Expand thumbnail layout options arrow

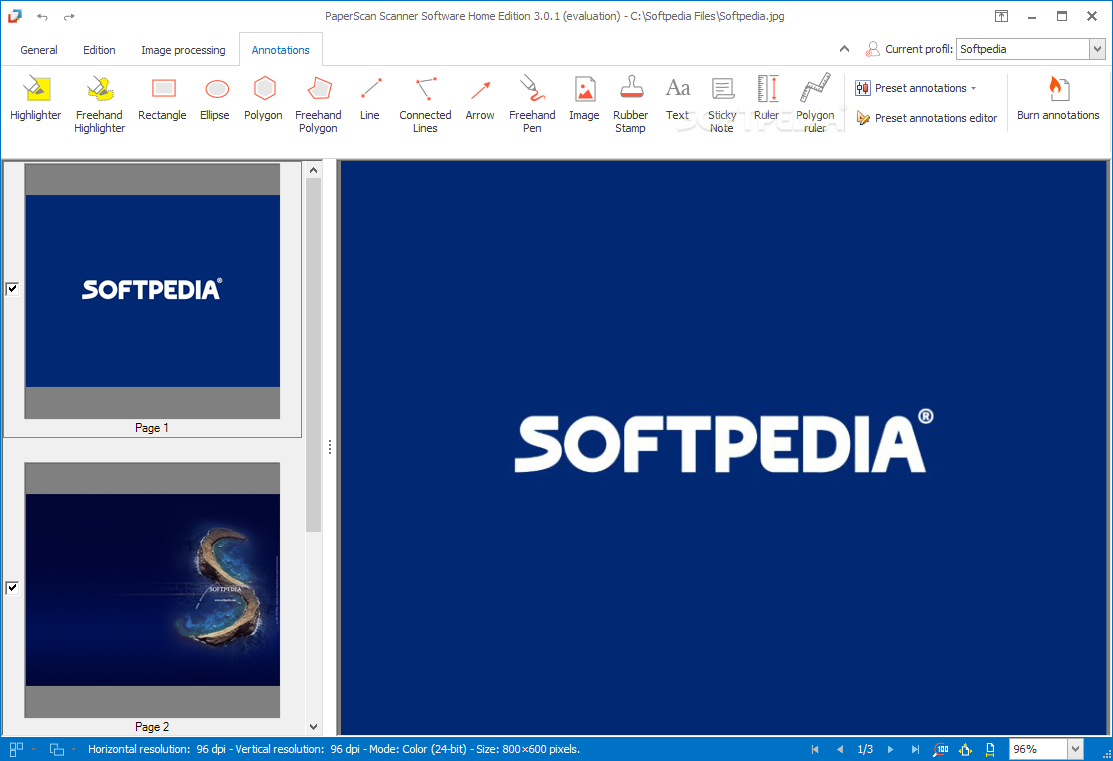pos(33,749)
